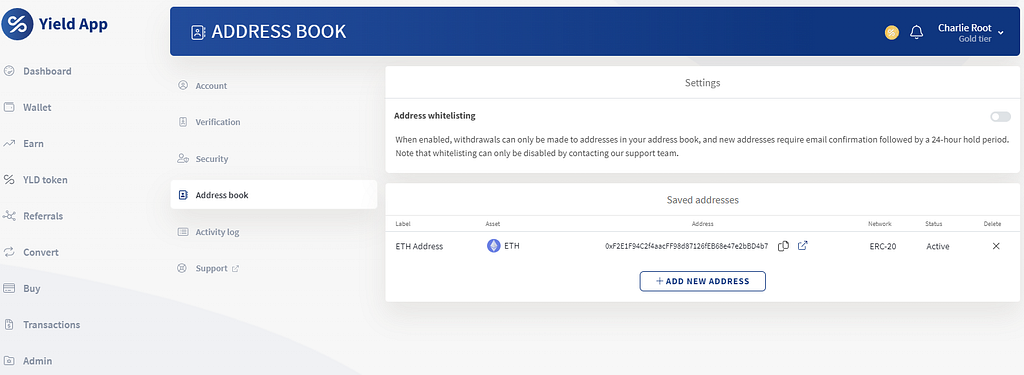Open the notifications bell
This screenshot has height=375, width=1024.
click(917, 32)
